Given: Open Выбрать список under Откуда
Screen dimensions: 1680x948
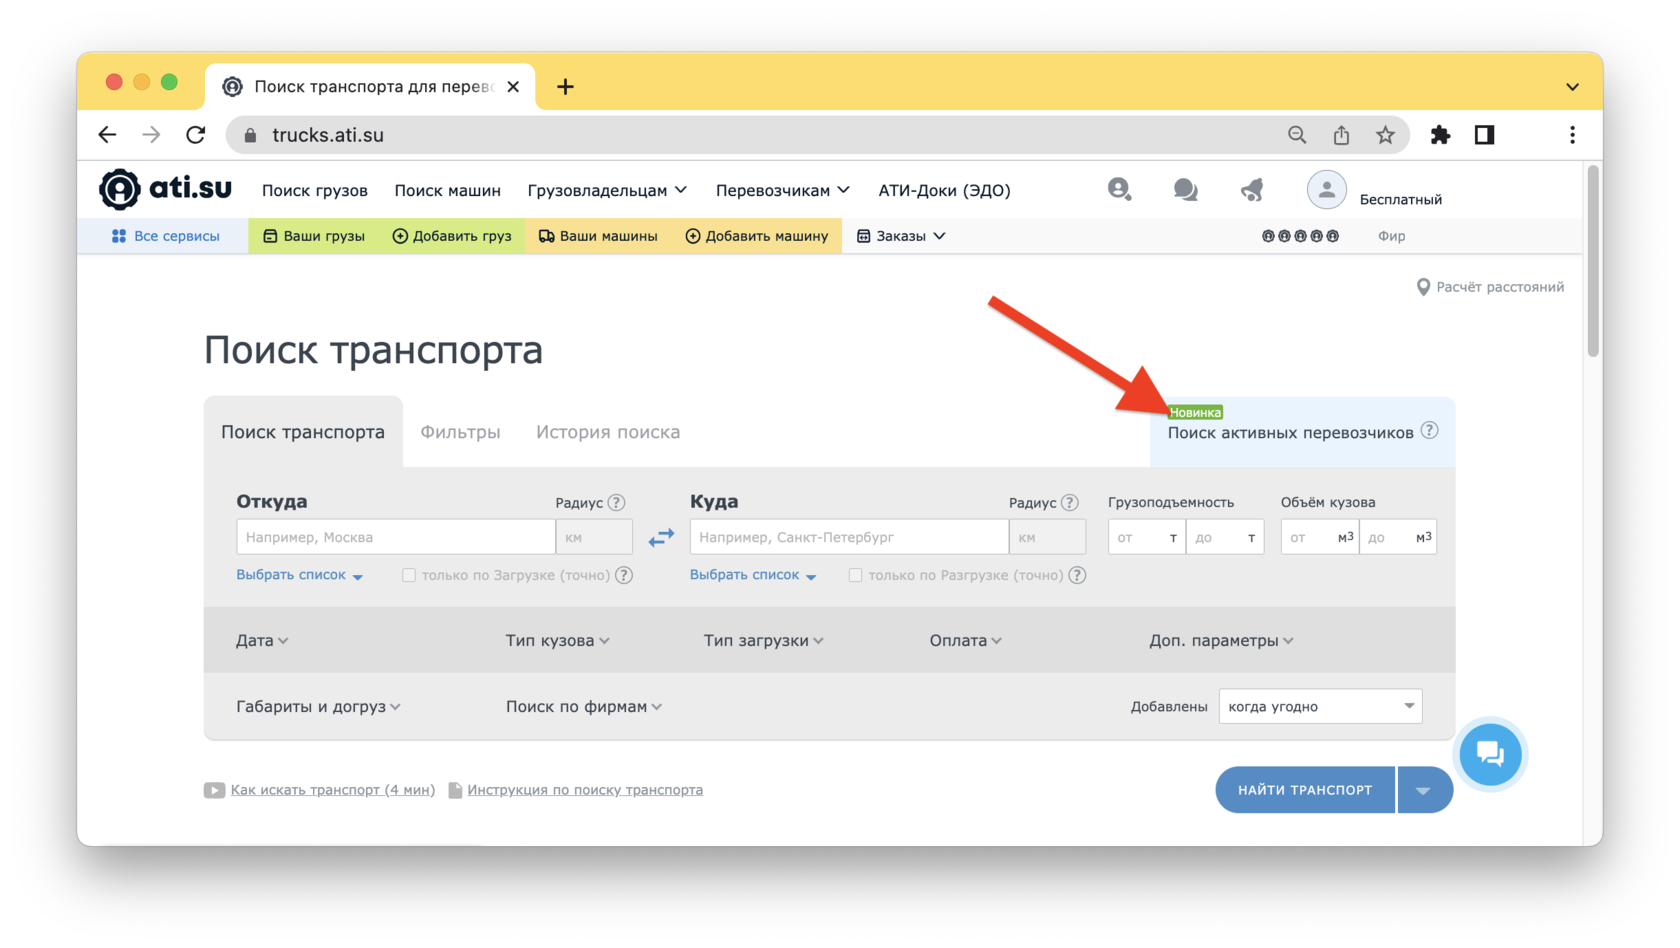Looking at the screenshot, I should 299,575.
